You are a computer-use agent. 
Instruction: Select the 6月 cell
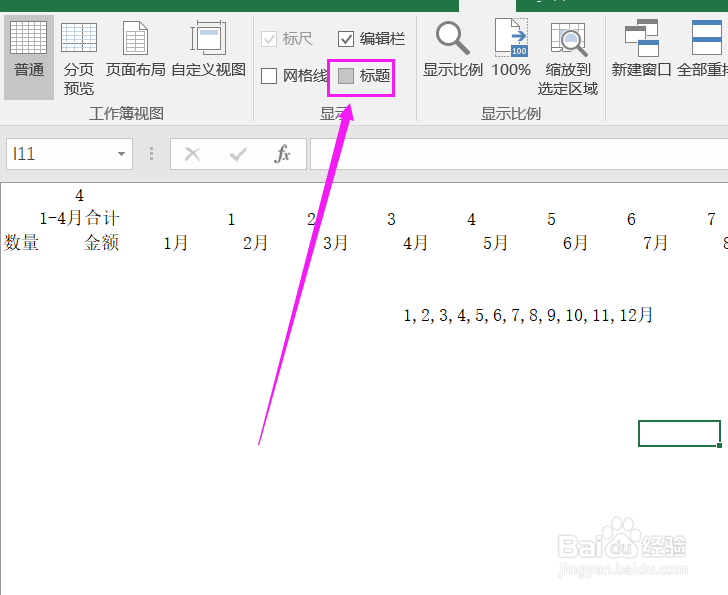click(x=575, y=243)
